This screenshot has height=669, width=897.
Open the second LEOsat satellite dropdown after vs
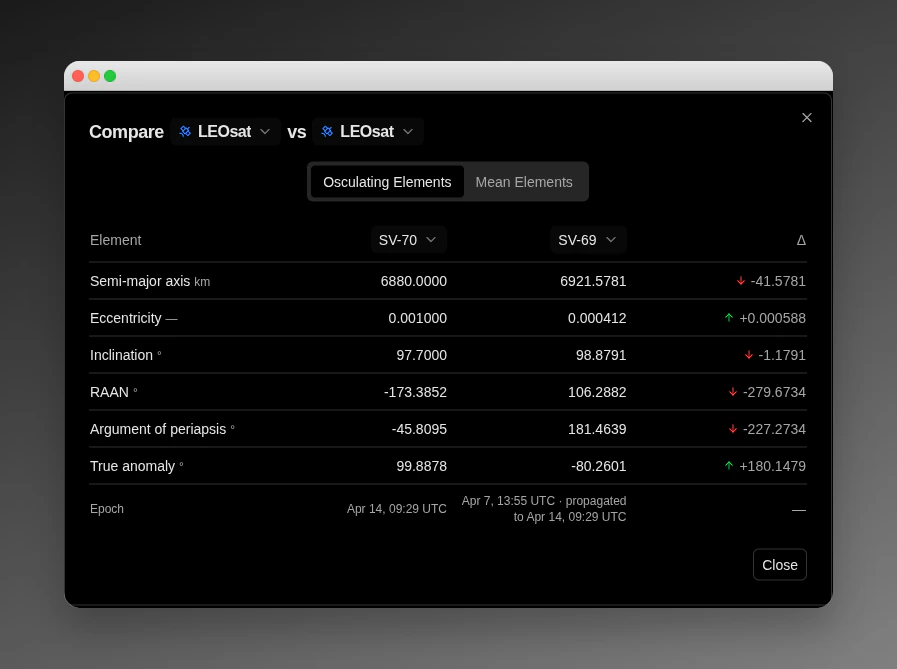pos(368,132)
